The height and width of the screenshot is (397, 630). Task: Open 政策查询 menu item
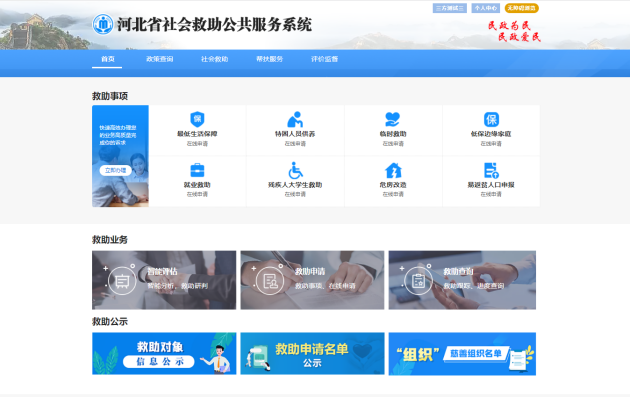[160, 59]
